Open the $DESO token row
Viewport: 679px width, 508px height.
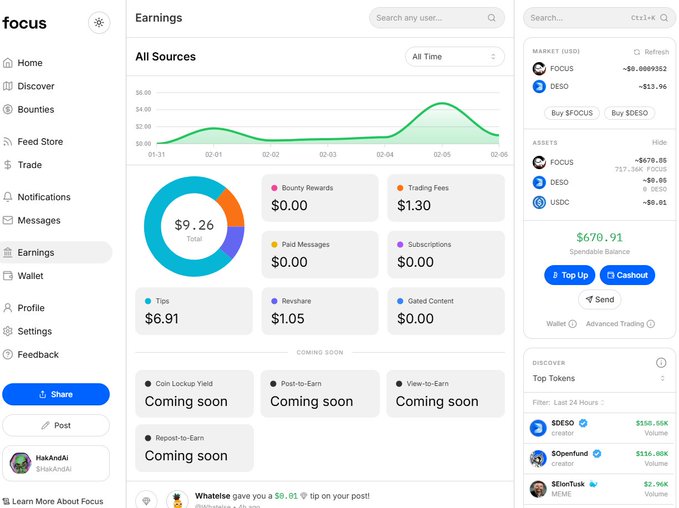[x=599, y=428]
